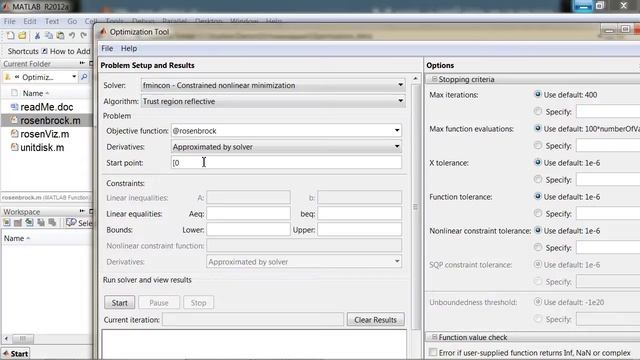Collapse the Function value check section
Screen dimensions: 640x360
[434, 337]
